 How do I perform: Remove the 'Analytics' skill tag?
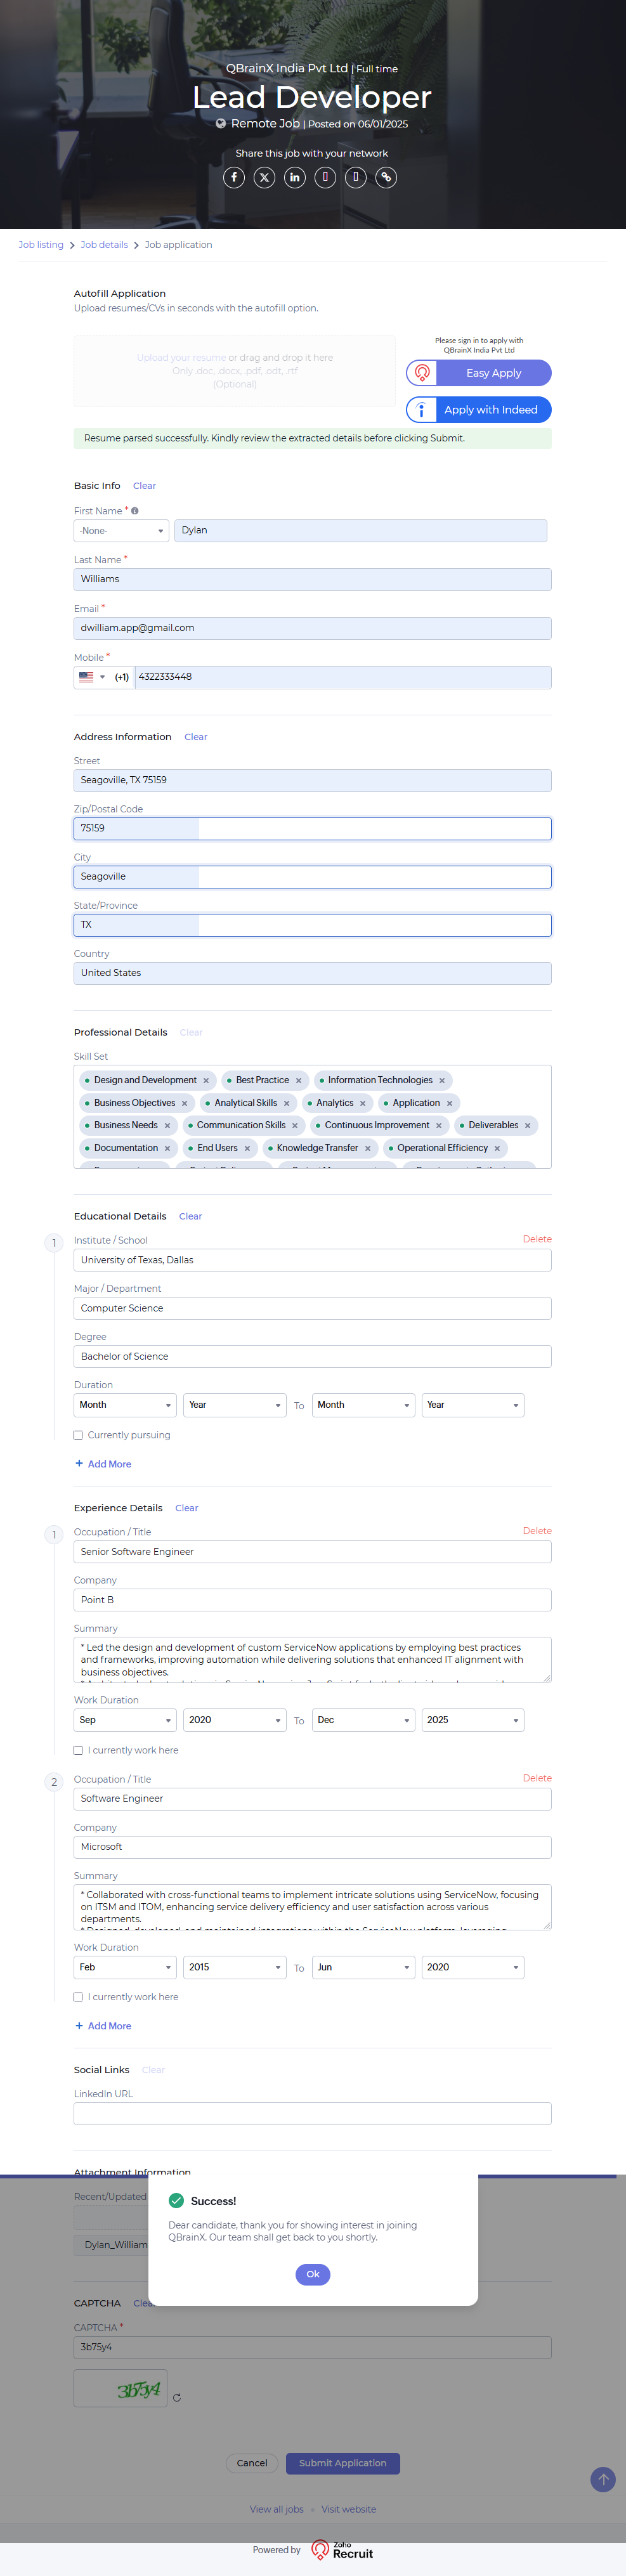[x=362, y=1103]
